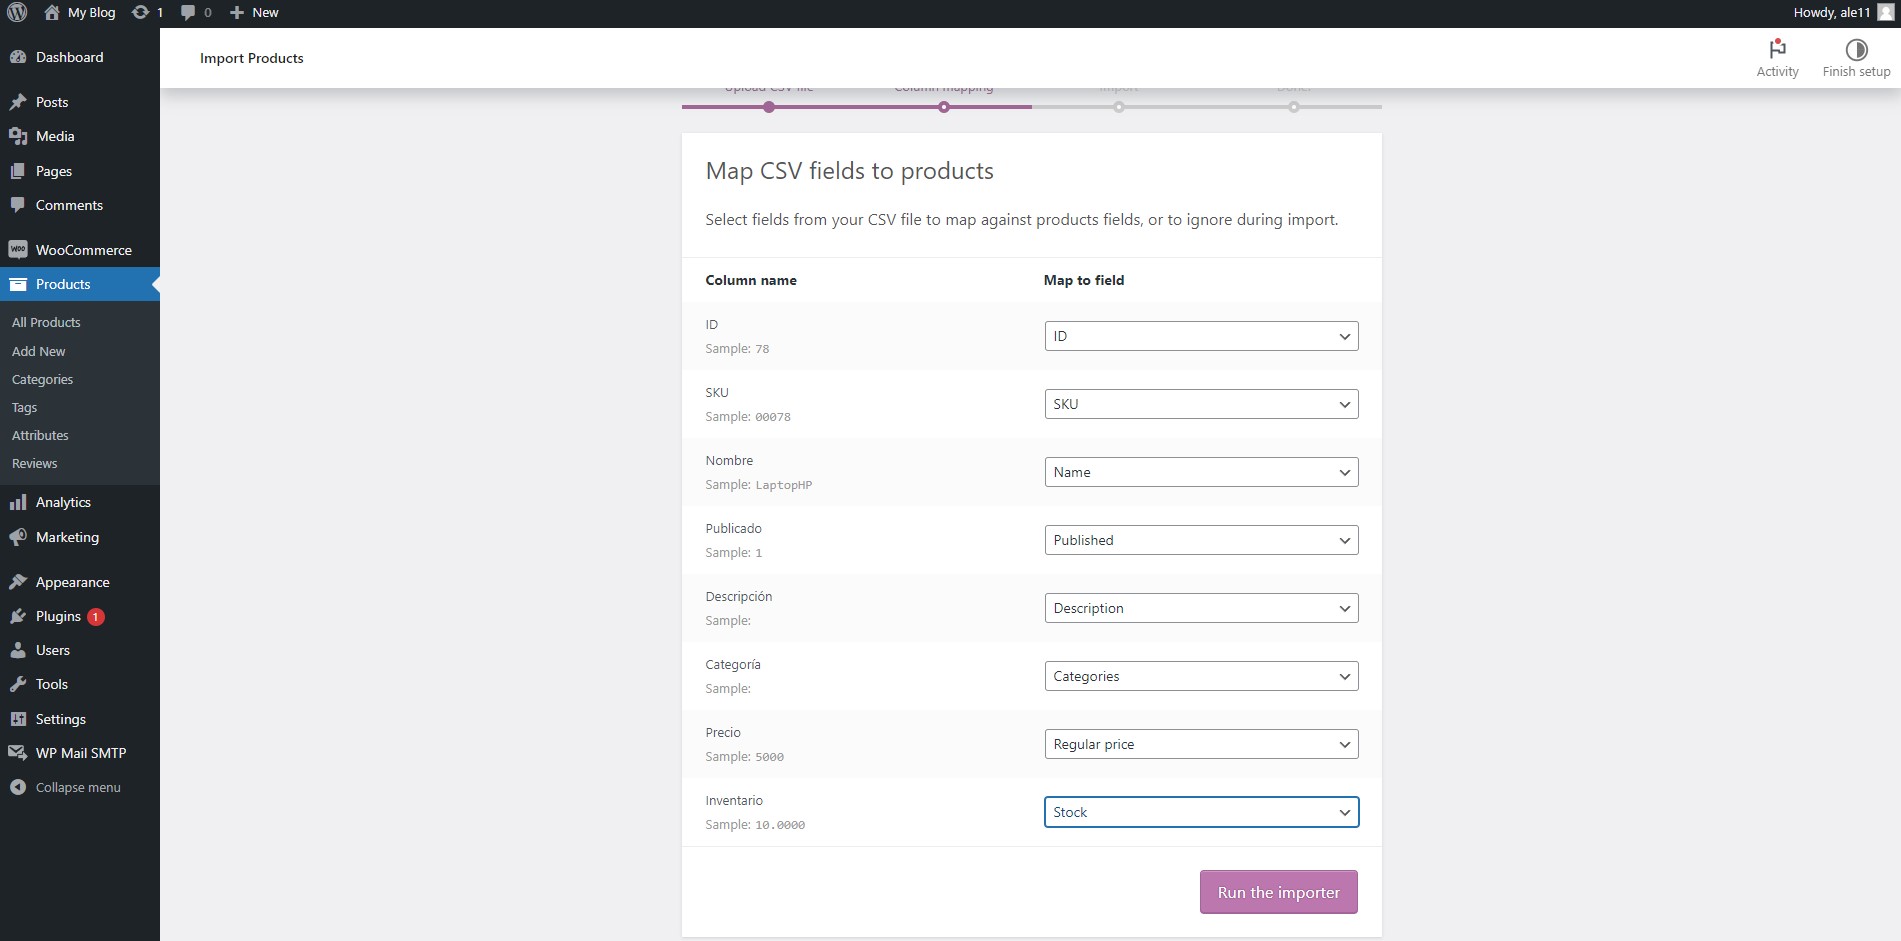Click the Upload CSV file progress step dot
The width and height of the screenshot is (1901, 941).
[x=769, y=107]
